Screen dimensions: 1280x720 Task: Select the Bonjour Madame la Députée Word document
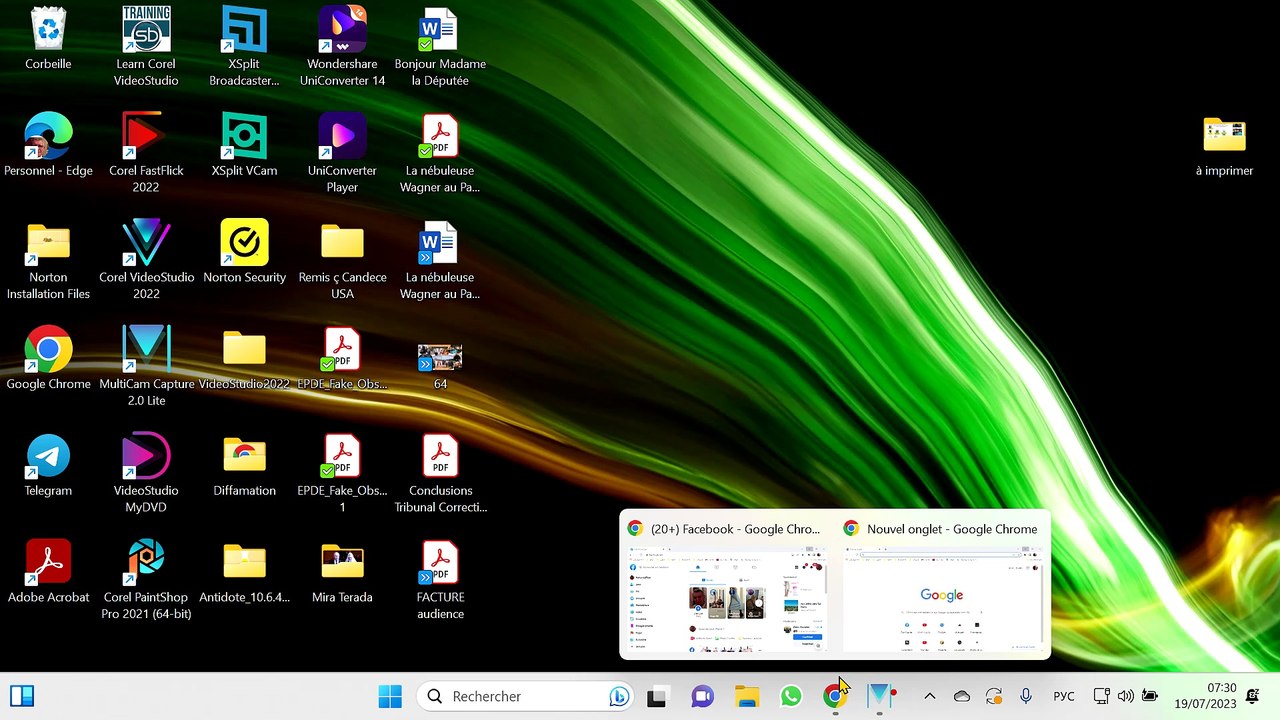(x=440, y=47)
